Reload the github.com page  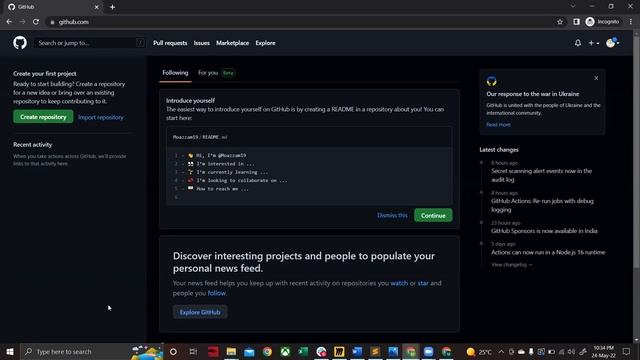[36, 22]
